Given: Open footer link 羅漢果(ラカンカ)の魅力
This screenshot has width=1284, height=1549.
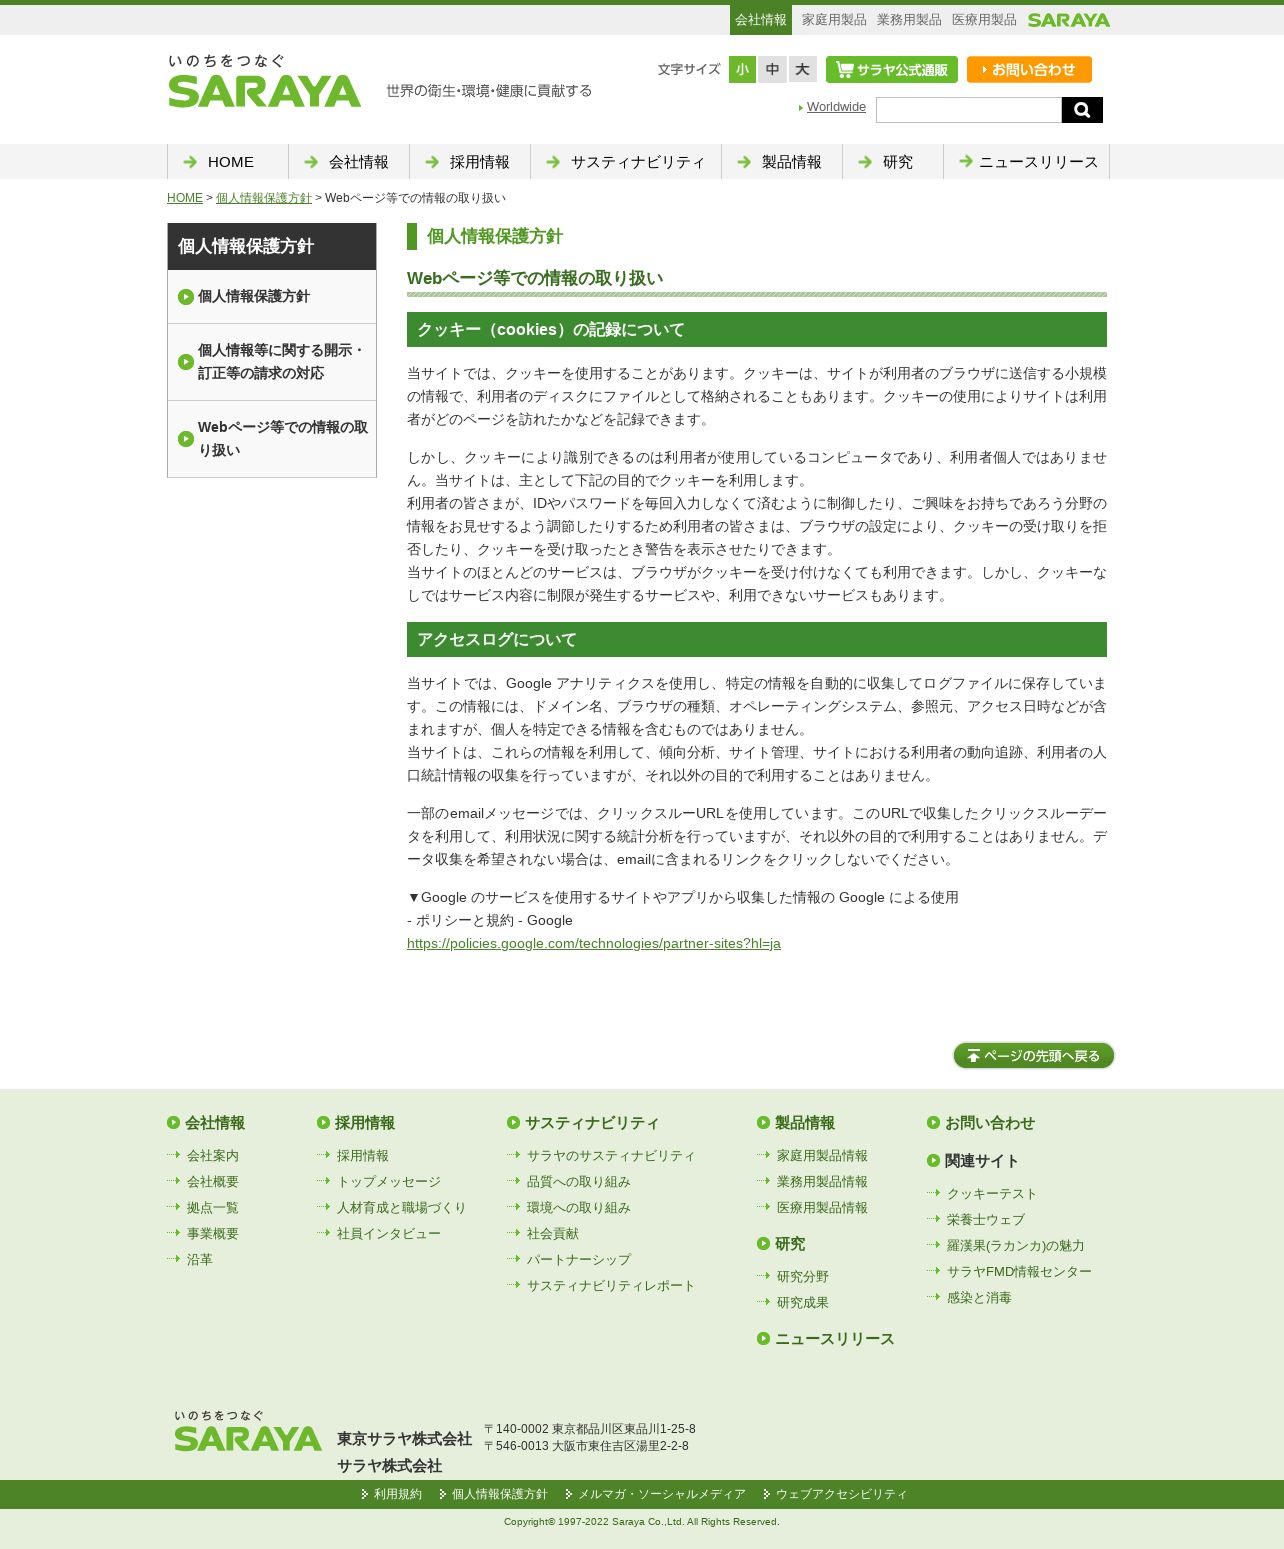Looking at the screenshot, I should [x=1016, y=1245].
